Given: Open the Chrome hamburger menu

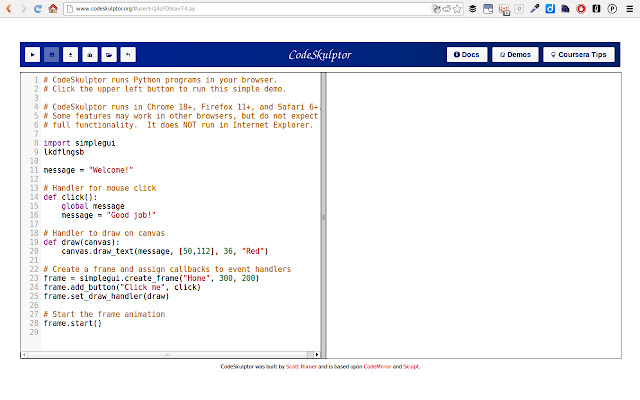Looking at the screenshot, I should [x=630, y=9].
